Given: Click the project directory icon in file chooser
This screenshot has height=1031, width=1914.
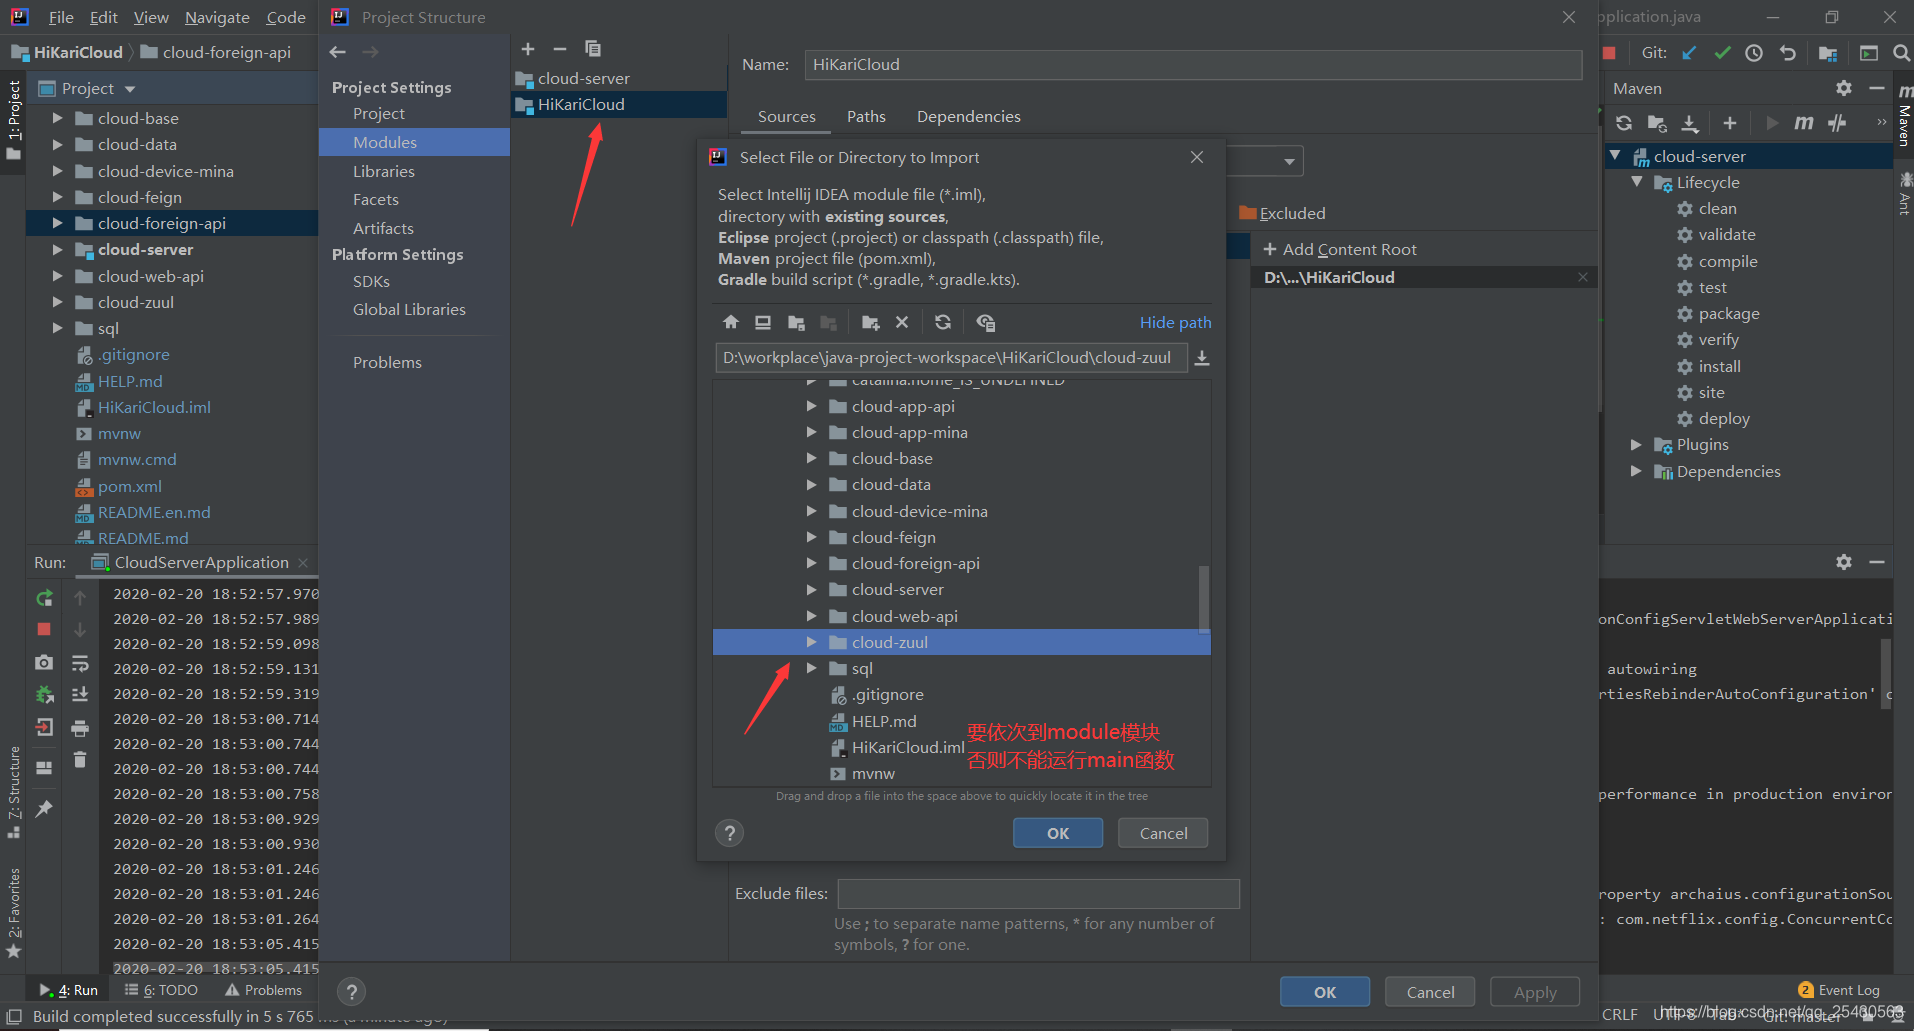Looking at the screenshot, I should (x=796, y=322).
